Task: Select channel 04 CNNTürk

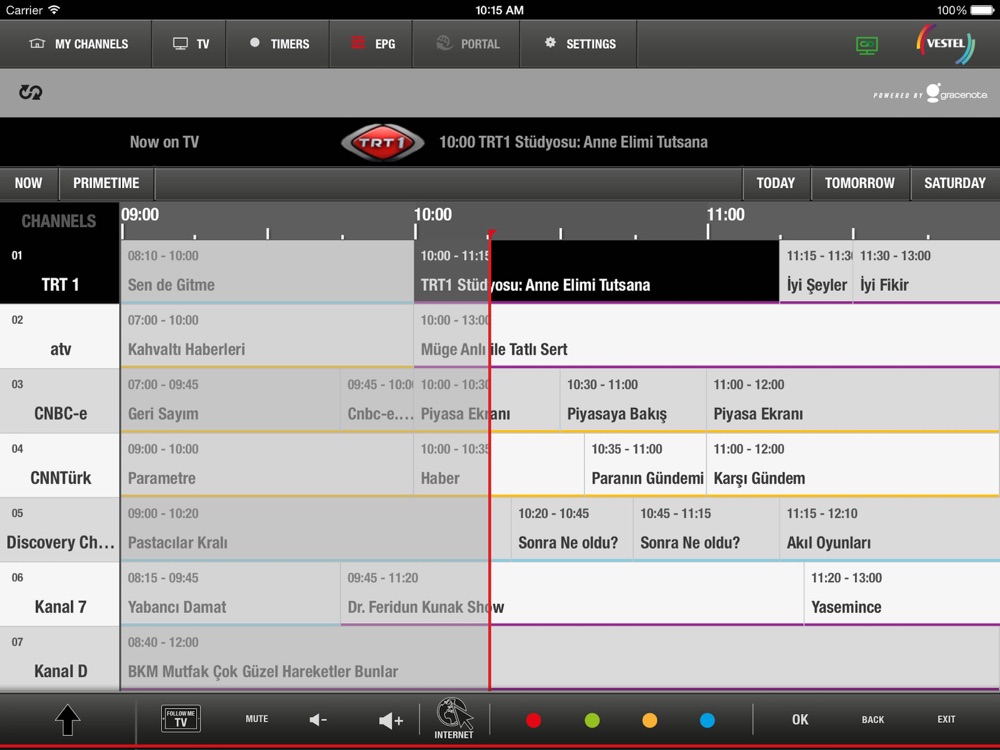Action: coord(60,465)
